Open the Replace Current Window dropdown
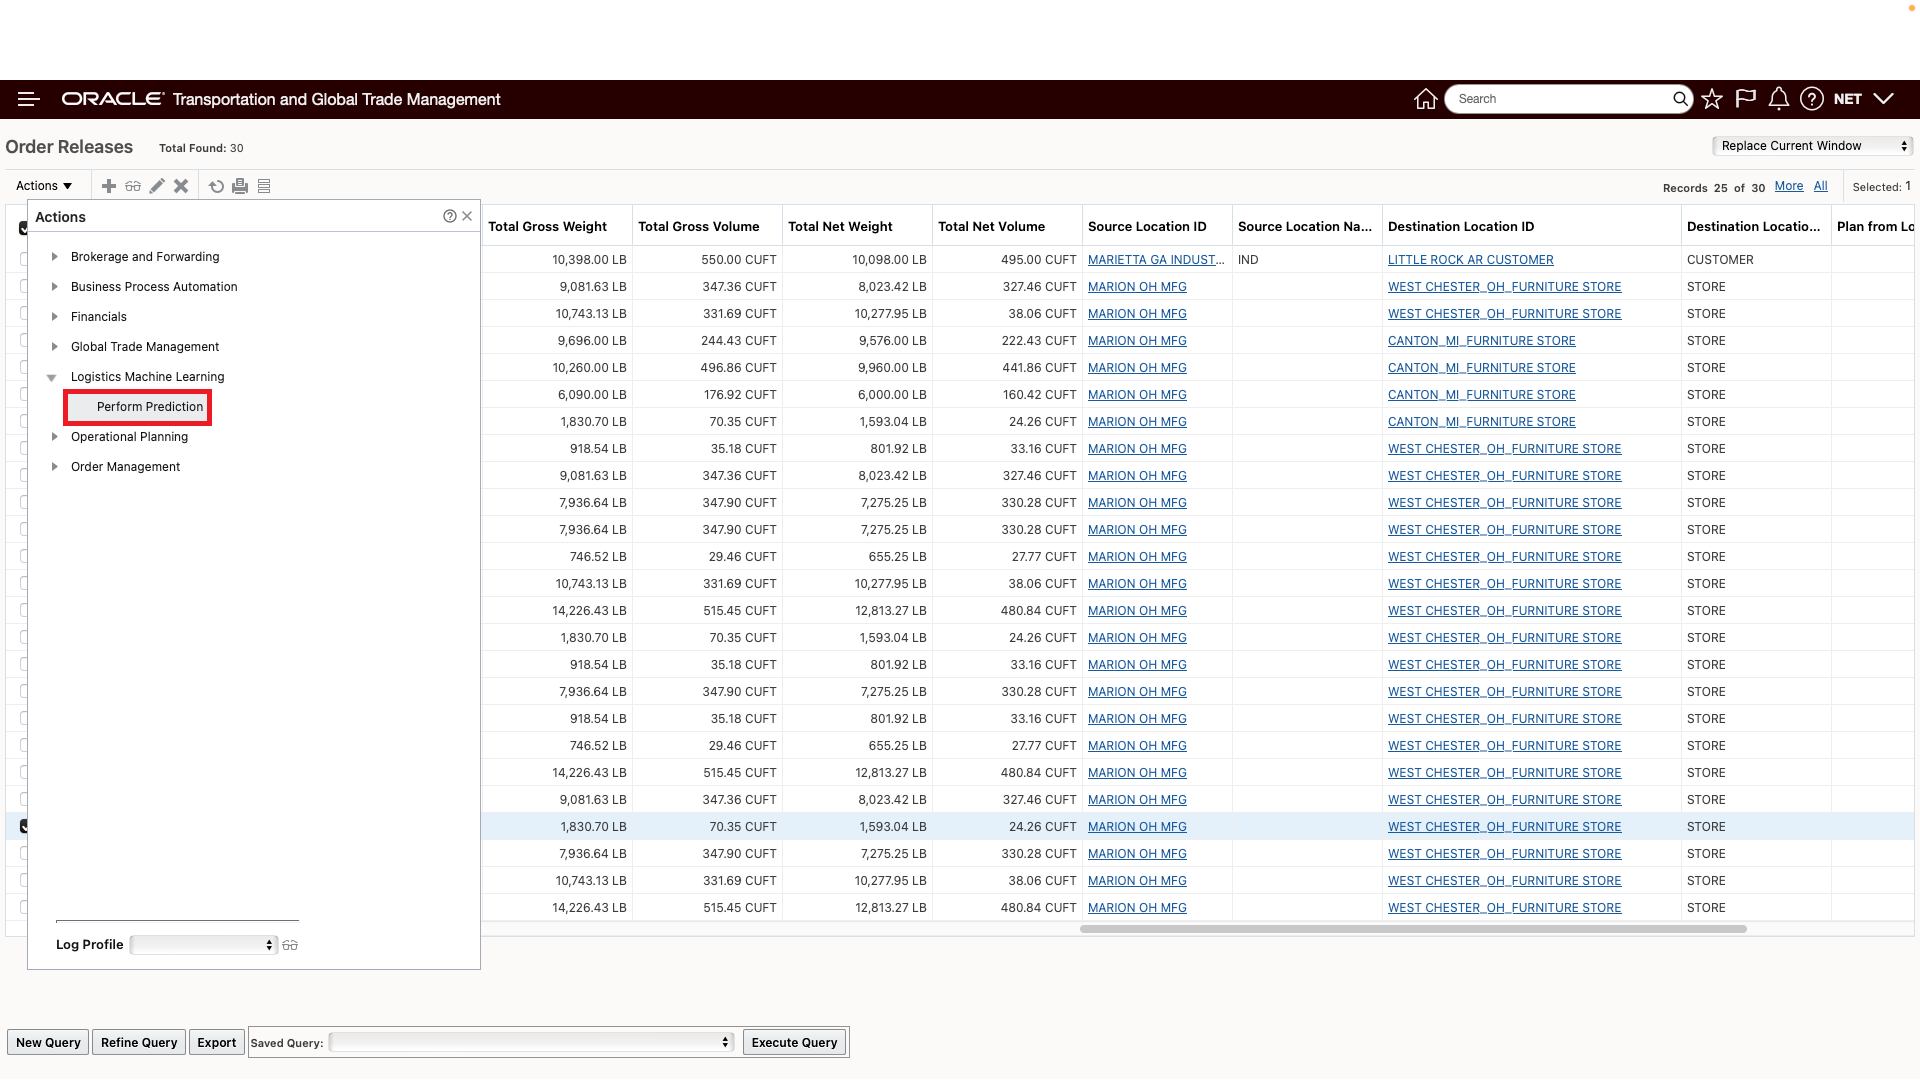Viewport: 1920px width, 1080px height. (x=1813, y=146)
